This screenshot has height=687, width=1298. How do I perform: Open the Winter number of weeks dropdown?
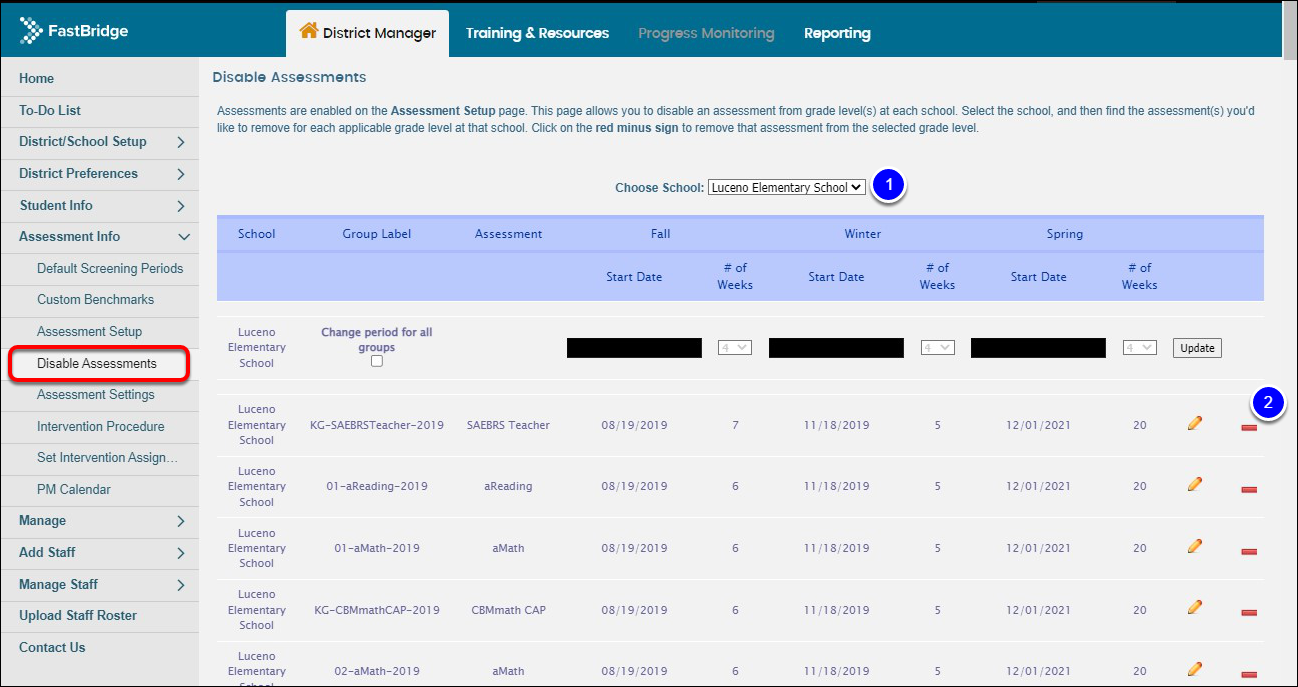pyautogui.click(x=937, y=348)
